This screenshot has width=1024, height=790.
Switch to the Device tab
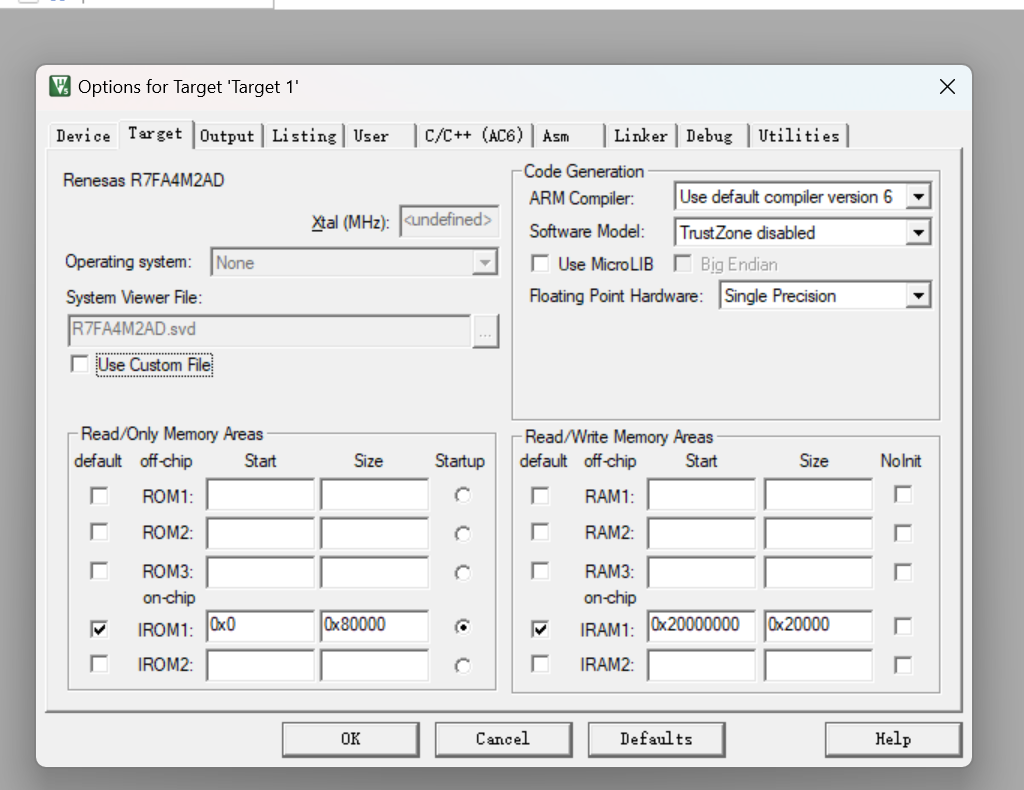[83, 136]
